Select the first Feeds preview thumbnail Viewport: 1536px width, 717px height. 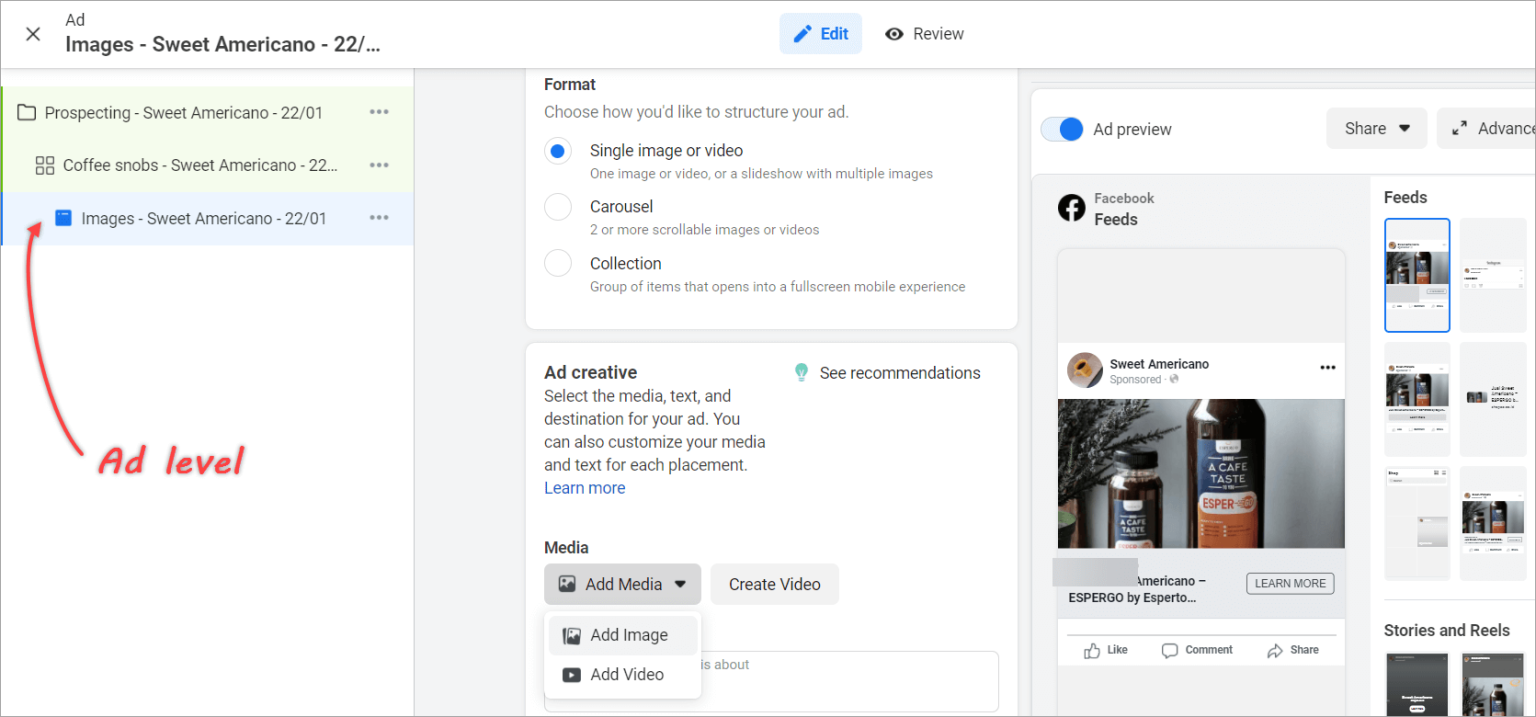pos(1417,275)
